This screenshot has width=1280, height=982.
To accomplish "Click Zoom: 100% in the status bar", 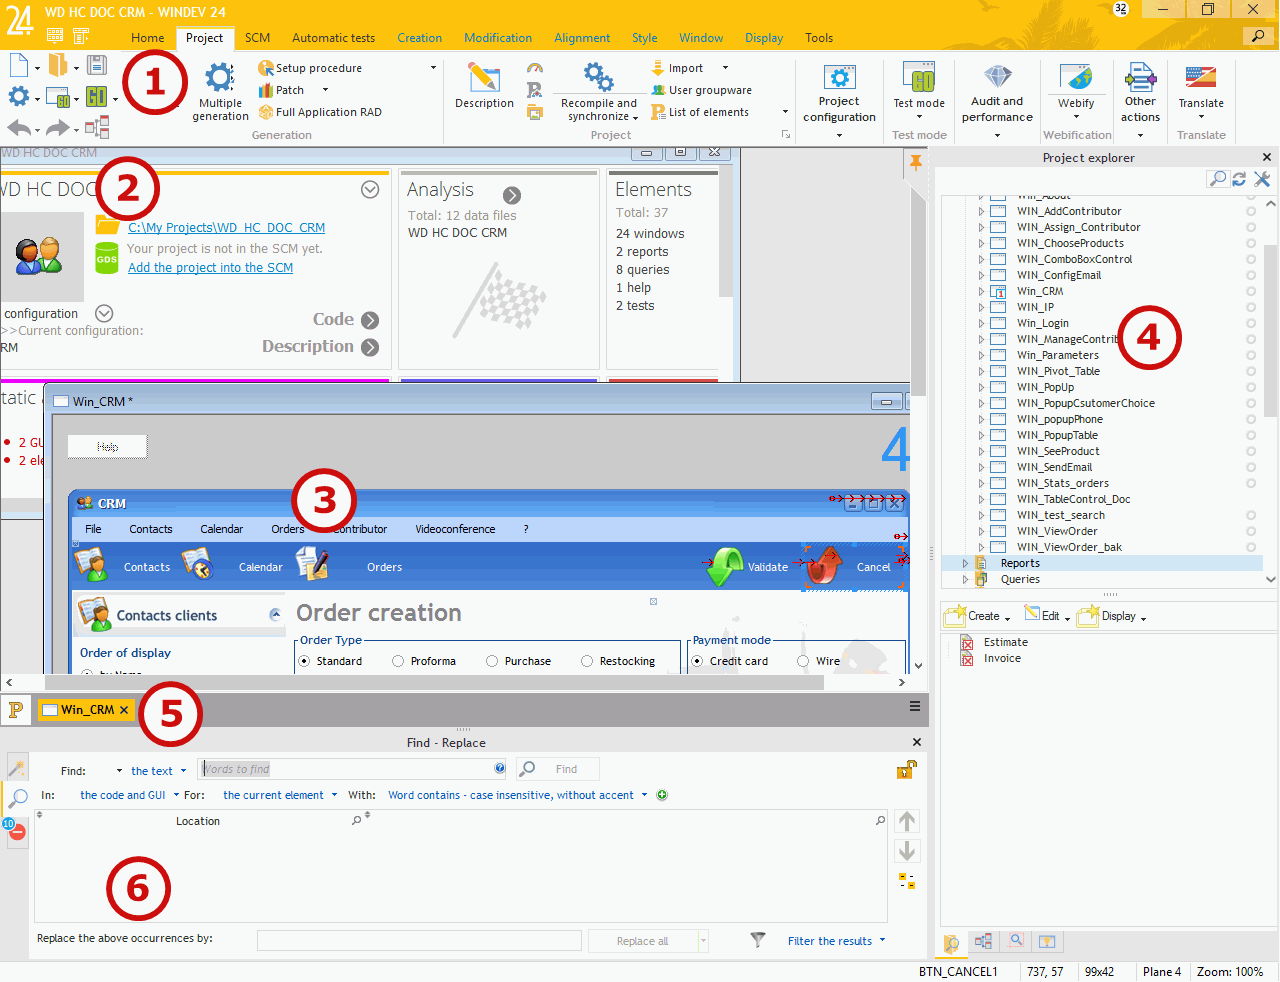I will click(x=1229, y=971).
